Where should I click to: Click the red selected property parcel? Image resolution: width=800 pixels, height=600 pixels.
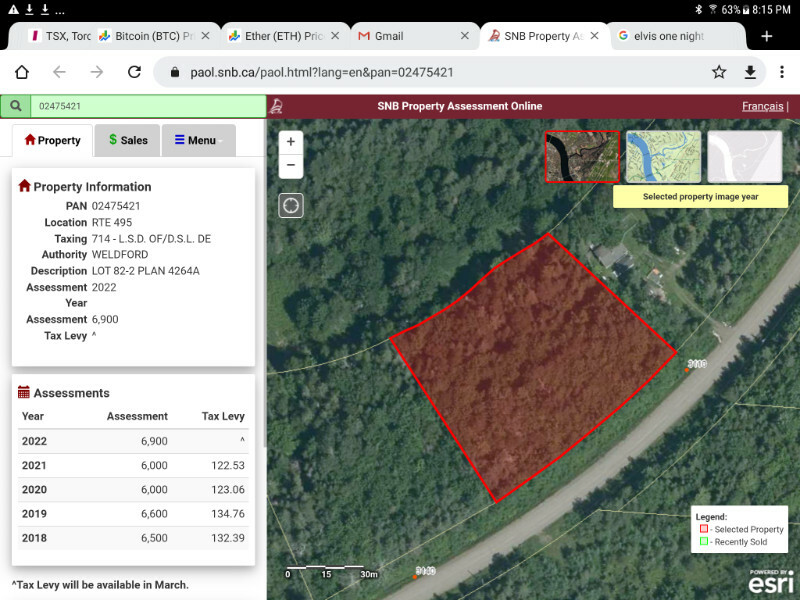click(533, 367)
